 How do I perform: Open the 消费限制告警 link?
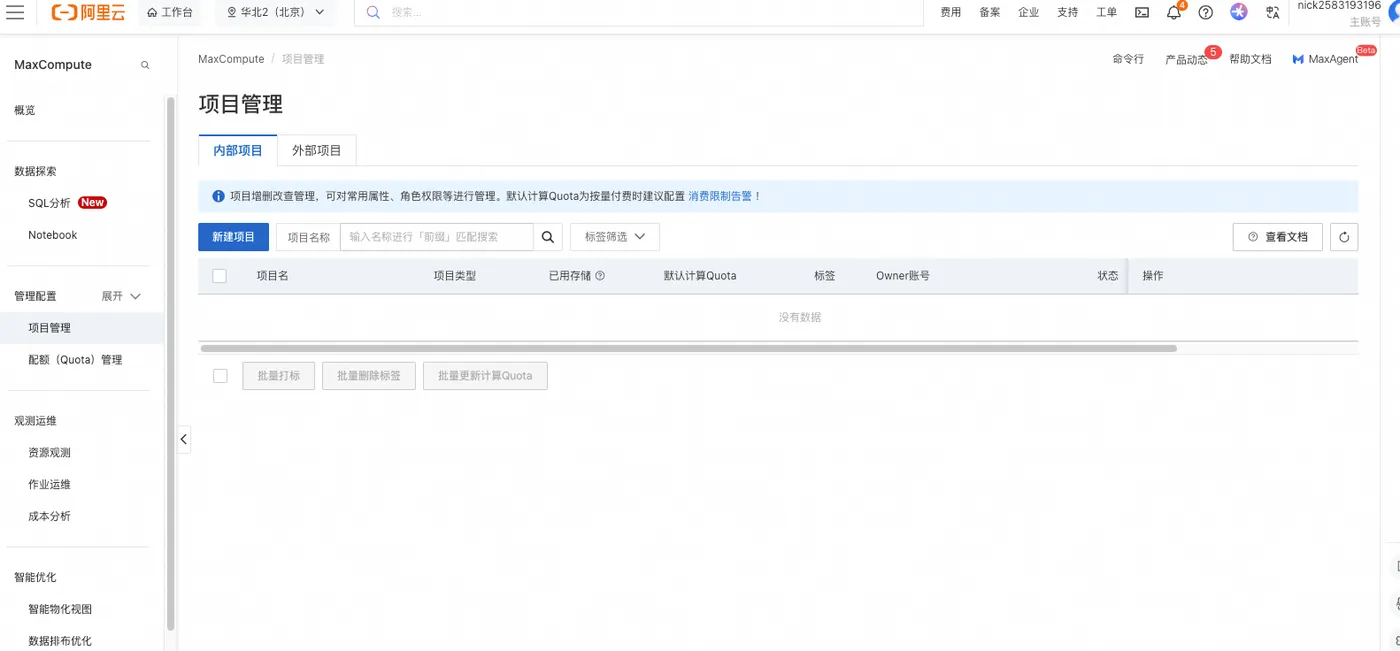720,196
